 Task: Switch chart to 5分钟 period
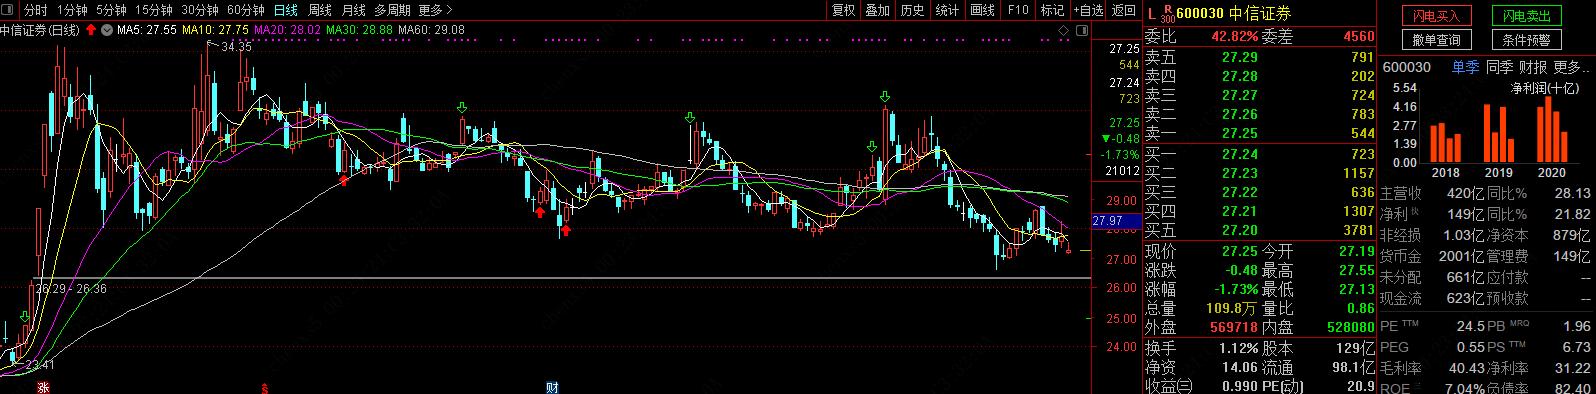(x=111, y=10)
